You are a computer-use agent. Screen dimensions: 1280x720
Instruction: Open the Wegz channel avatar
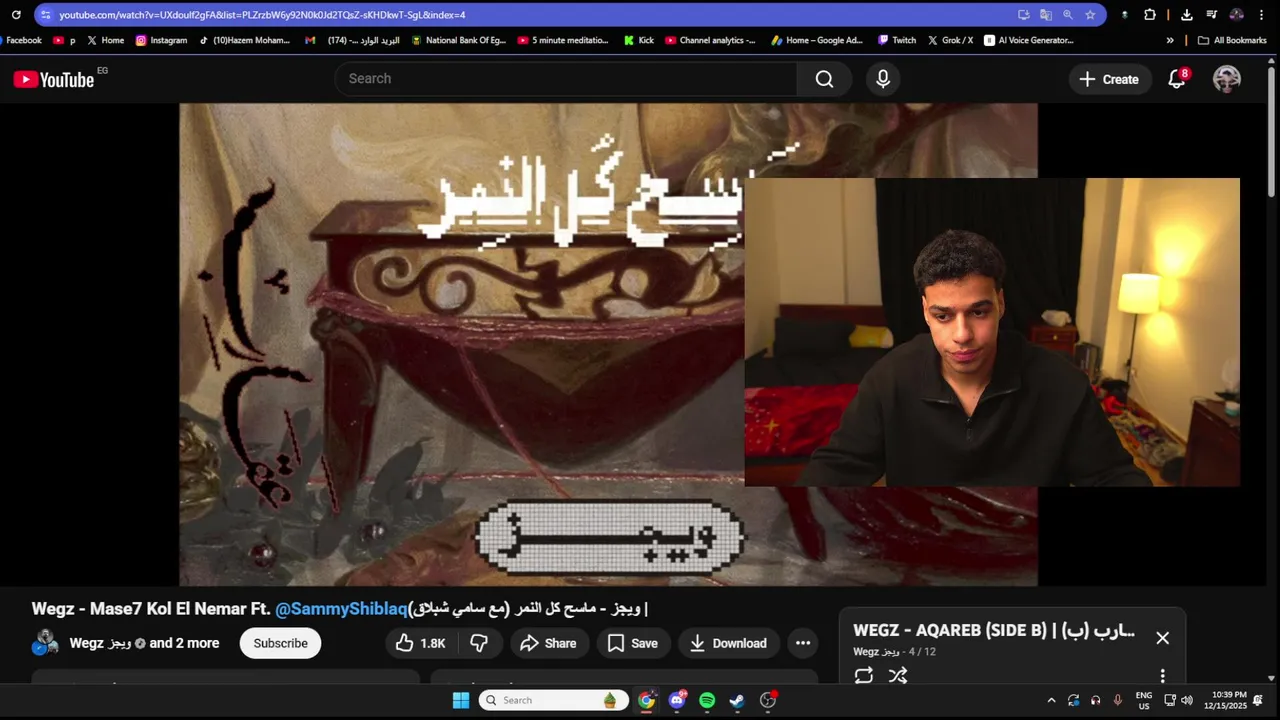point(46,643)
